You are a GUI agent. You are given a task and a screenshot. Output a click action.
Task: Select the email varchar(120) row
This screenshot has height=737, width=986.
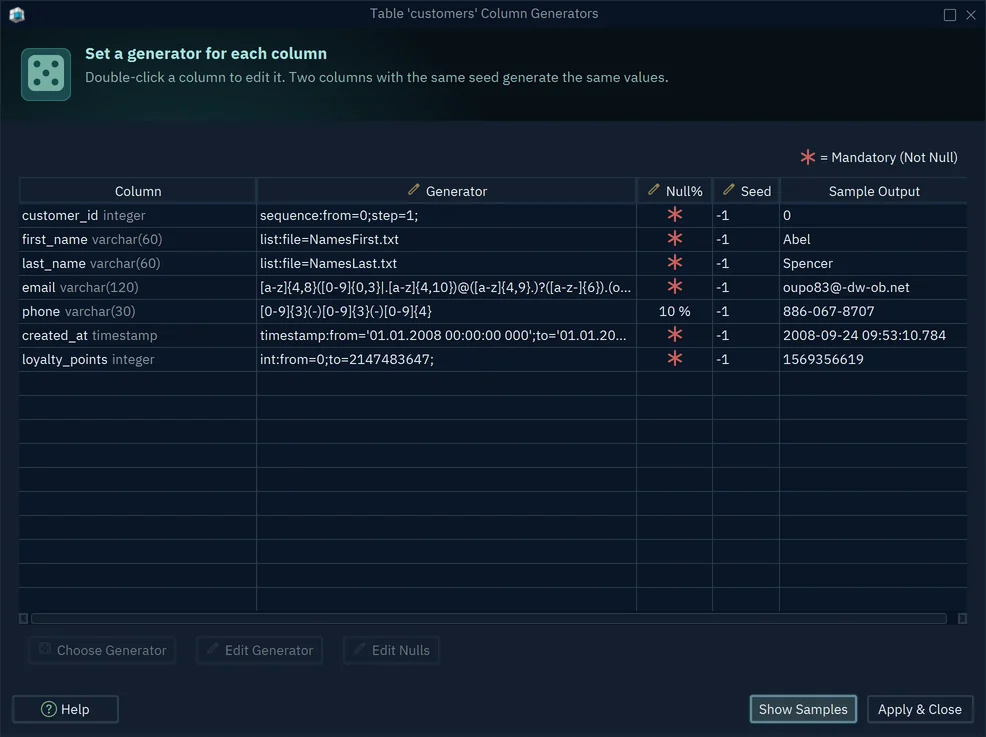[493, 287]
